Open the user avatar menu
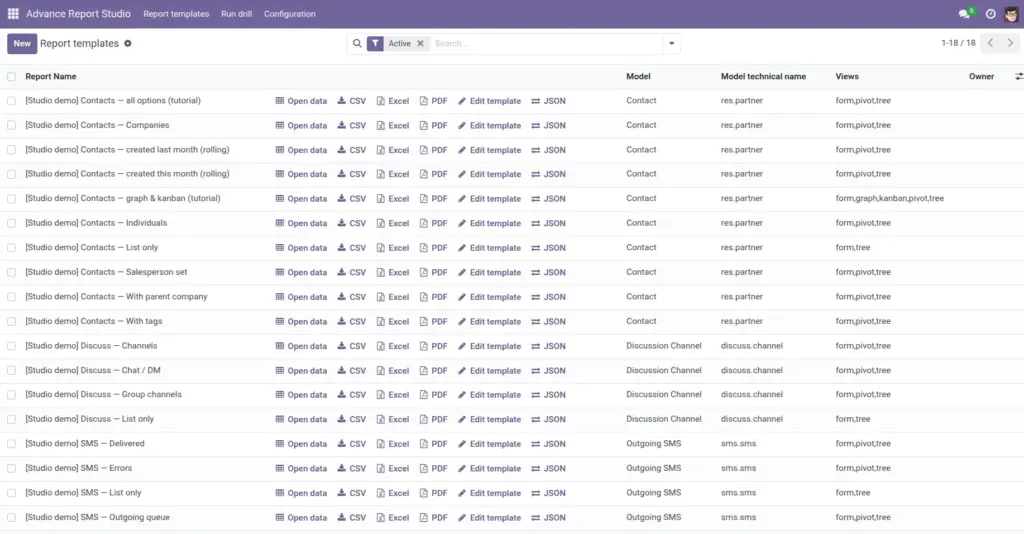This screenshot has height=534, width=1024. [1010, 14]
